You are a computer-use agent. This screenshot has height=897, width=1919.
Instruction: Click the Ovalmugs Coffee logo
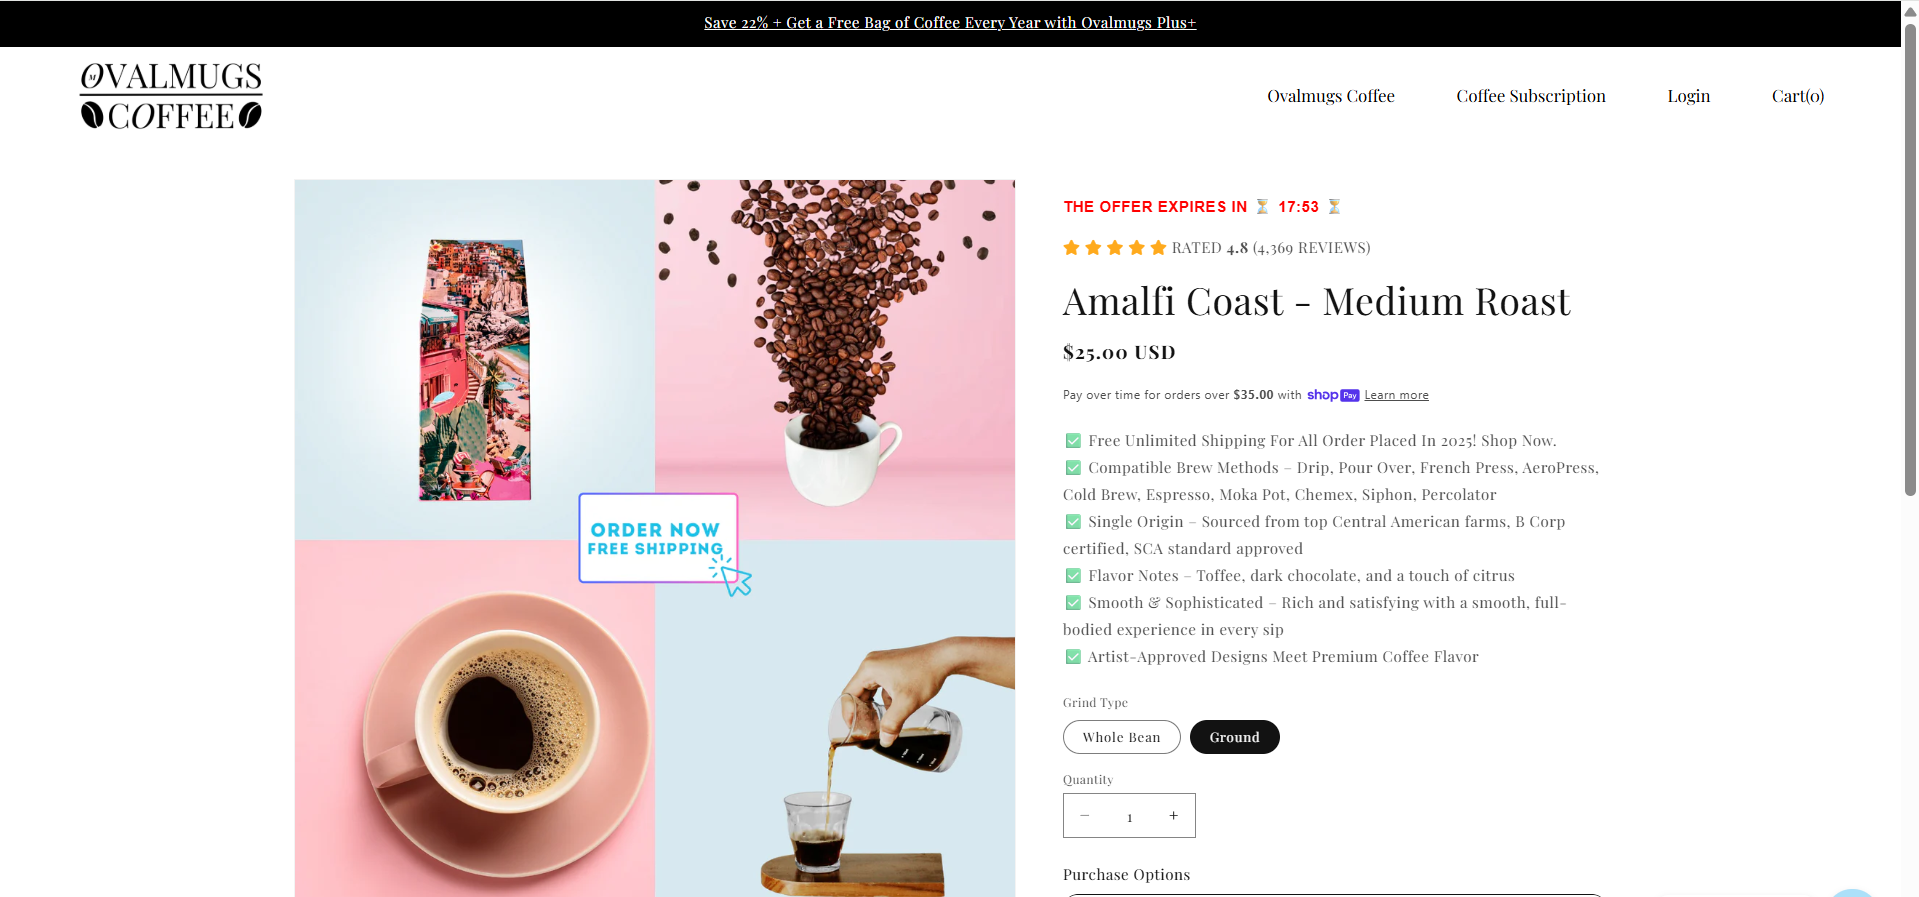(171, 96)
